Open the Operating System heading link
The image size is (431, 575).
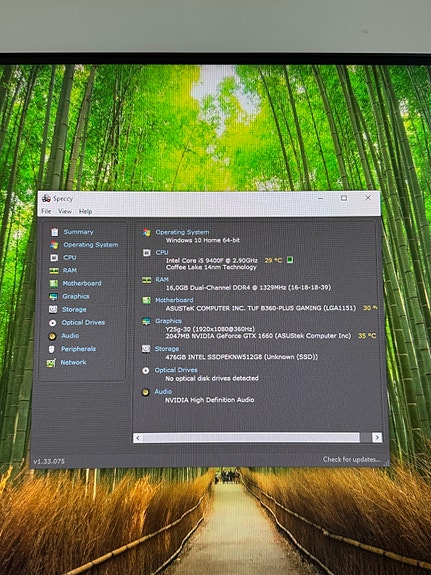coord(182,232)
